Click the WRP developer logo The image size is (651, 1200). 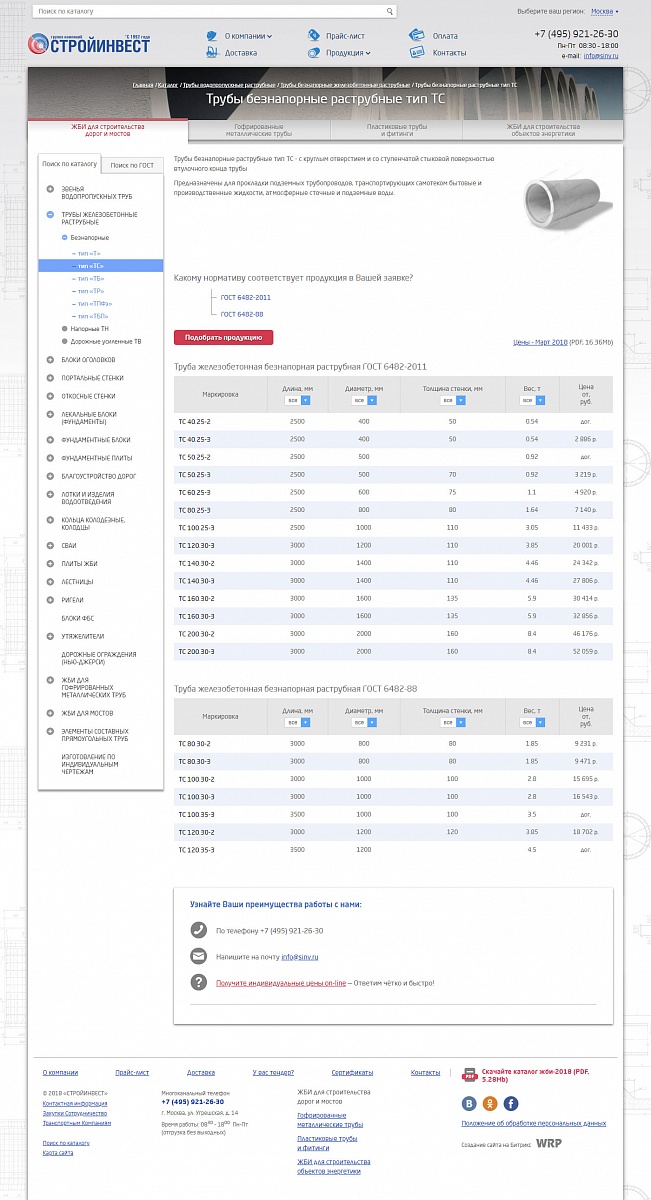[x=548, y=1142]
